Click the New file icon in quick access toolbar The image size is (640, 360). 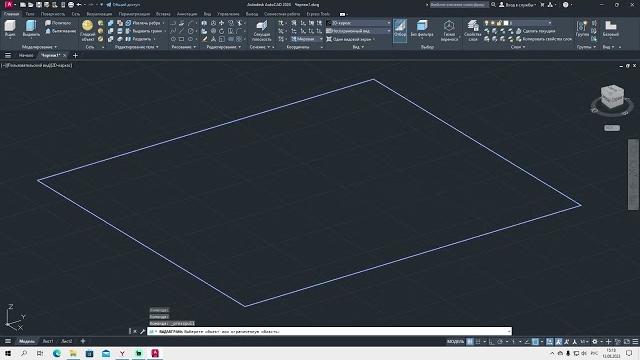(x=23, y=4)
